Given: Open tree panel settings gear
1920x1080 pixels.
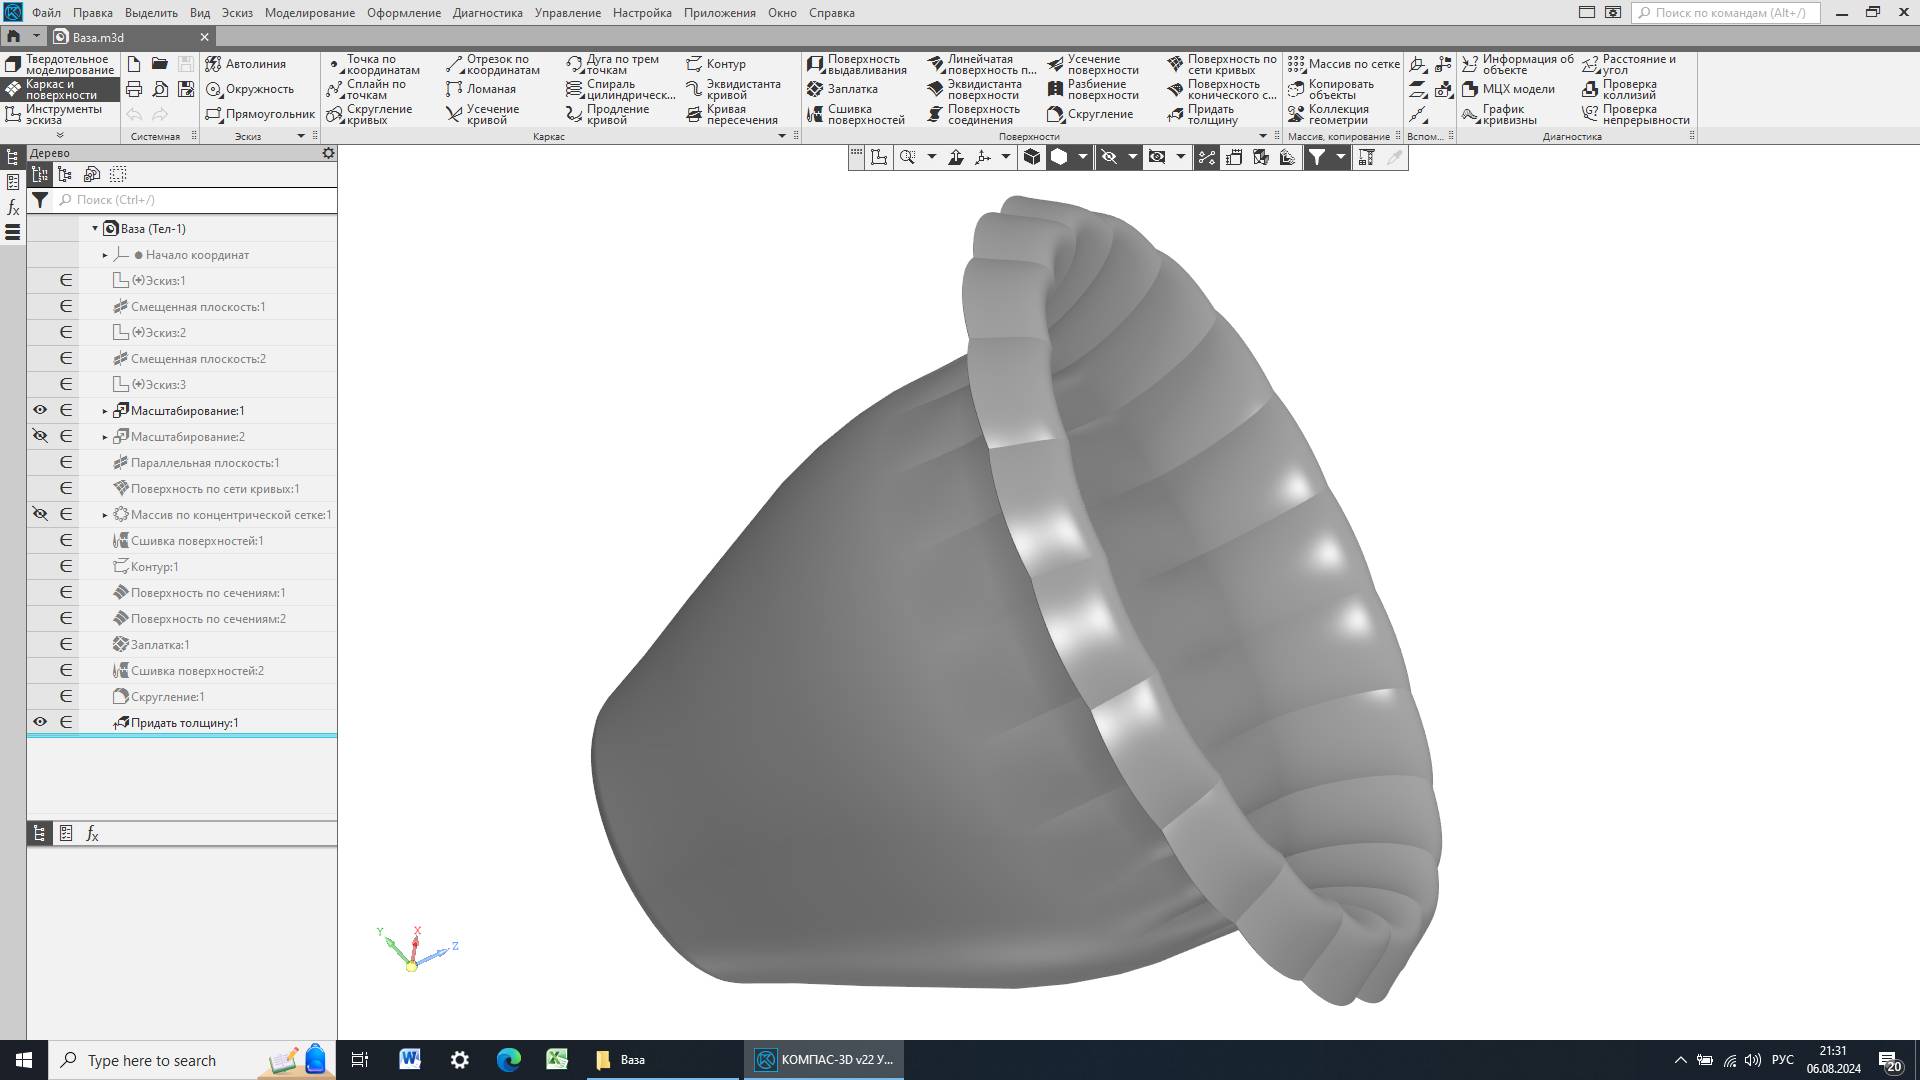Looking at the screenshot, I should point(328,153).
